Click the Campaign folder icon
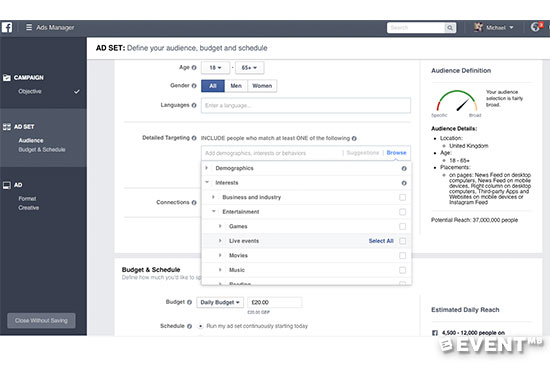 coord(7,77)
